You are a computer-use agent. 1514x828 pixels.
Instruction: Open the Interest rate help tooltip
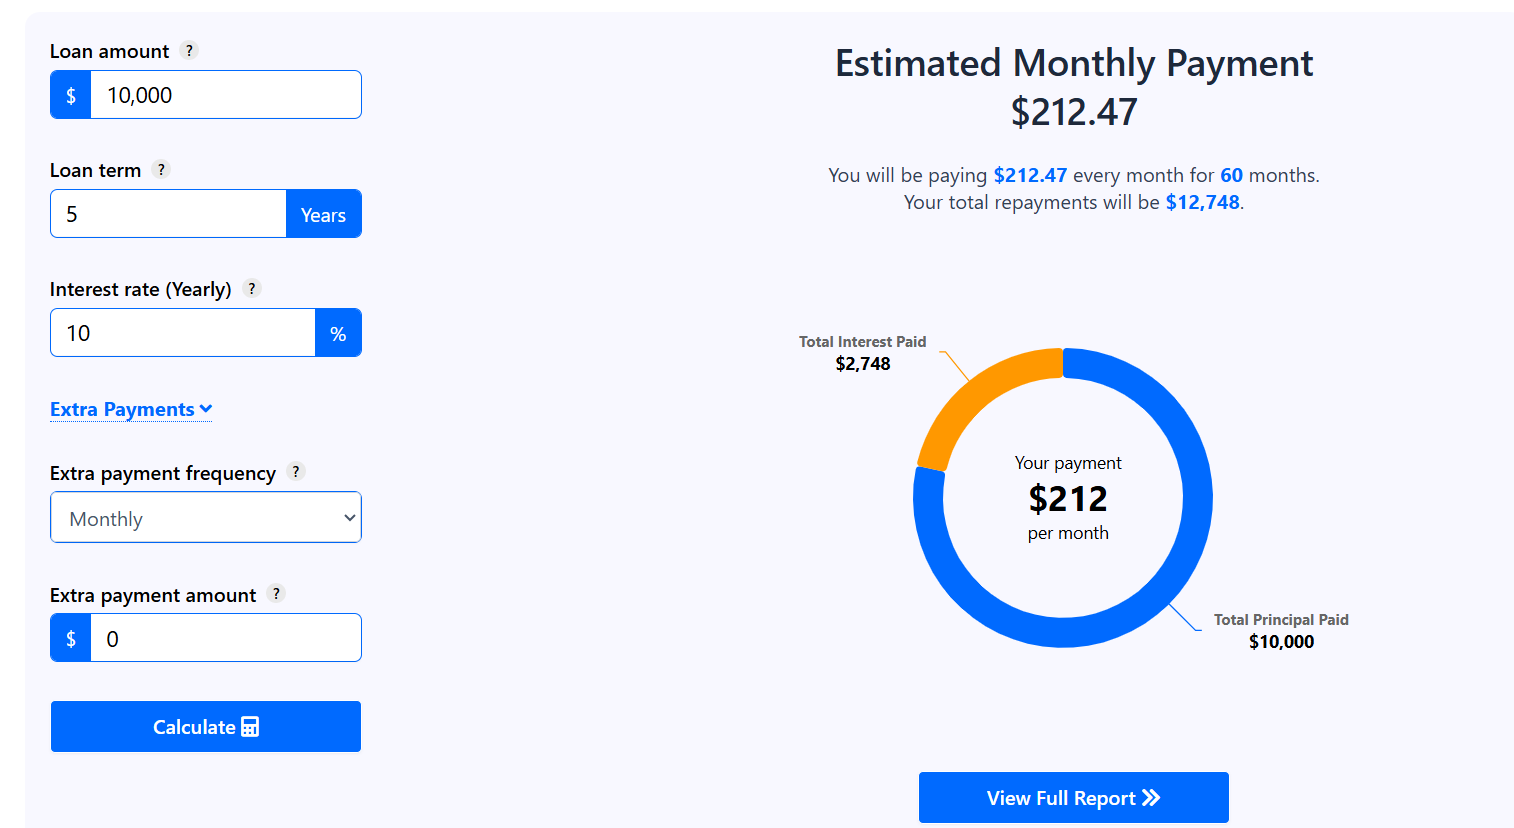click(x=251, y=288)
